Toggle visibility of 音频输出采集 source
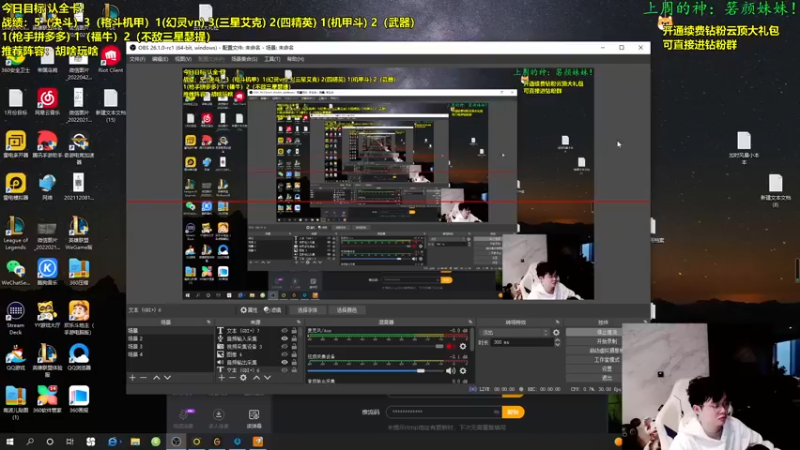The image size is (800, 450). 285,362
